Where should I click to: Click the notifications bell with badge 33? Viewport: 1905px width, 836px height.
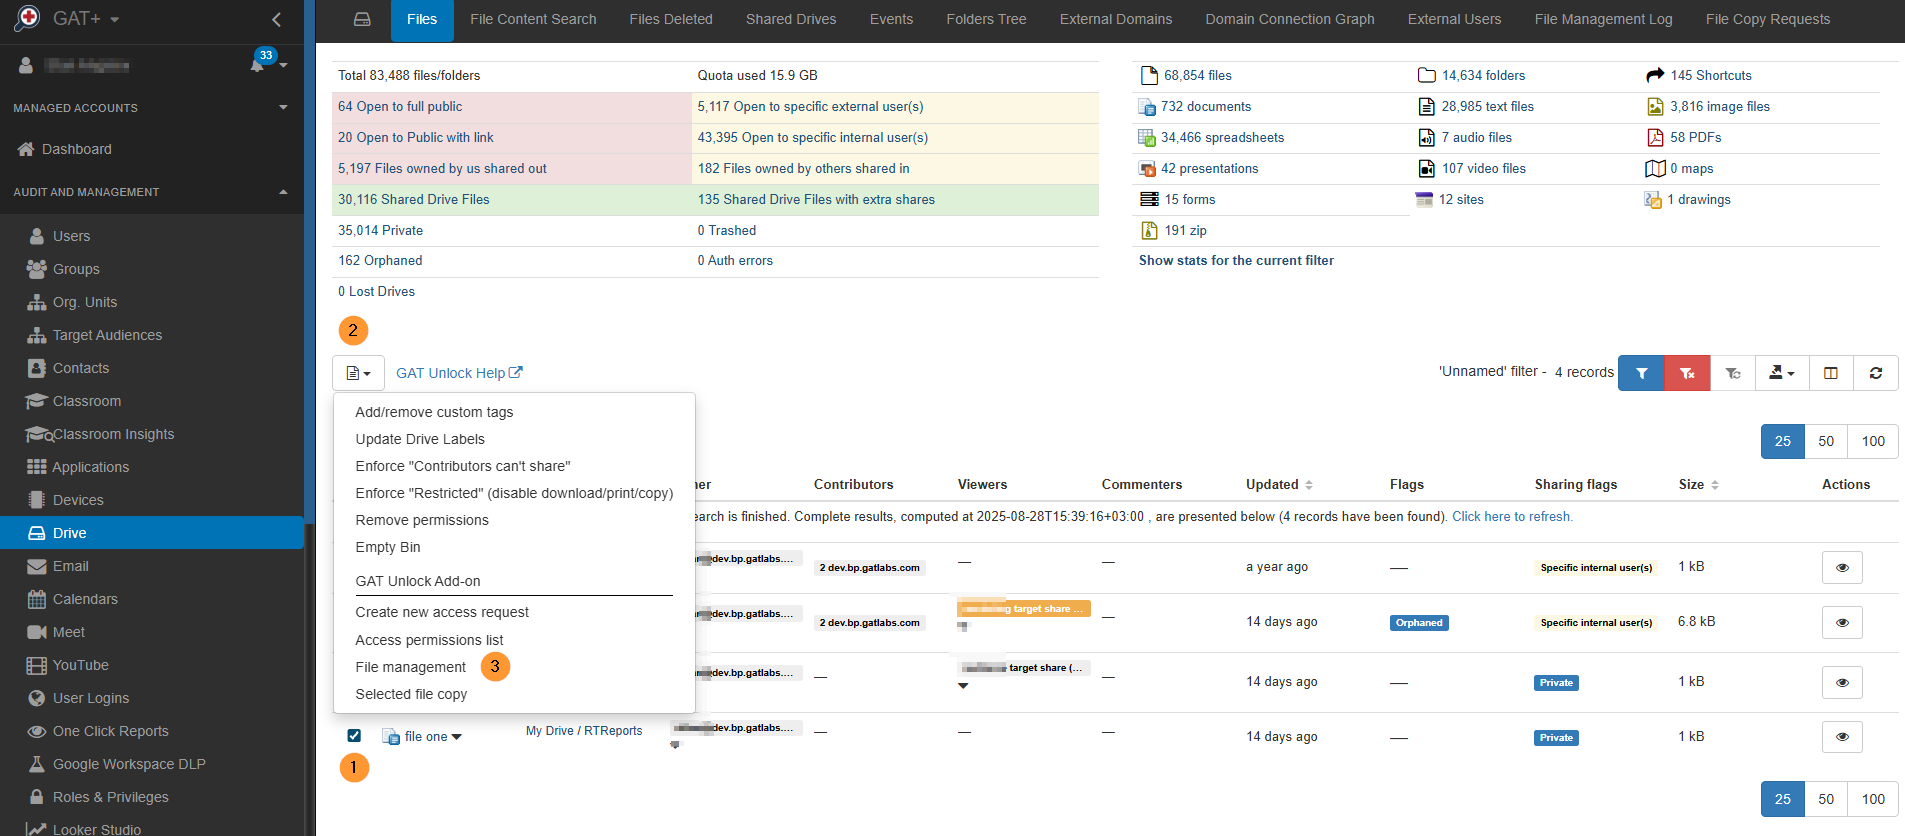(258, 65)
